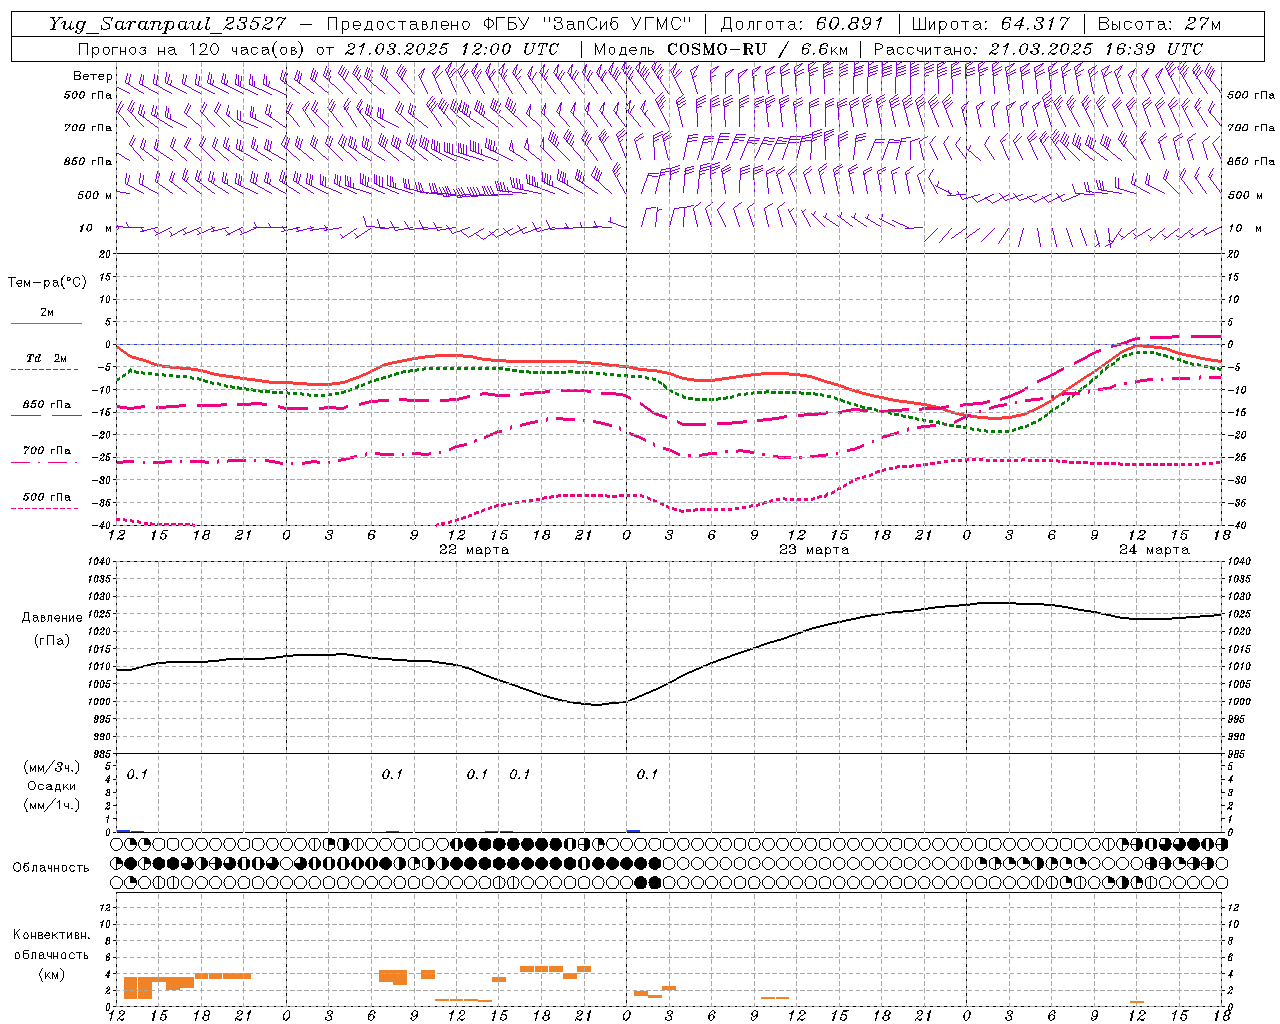
Task: Click the elevation label Высота: 27м
Action: coord(1159,24)
